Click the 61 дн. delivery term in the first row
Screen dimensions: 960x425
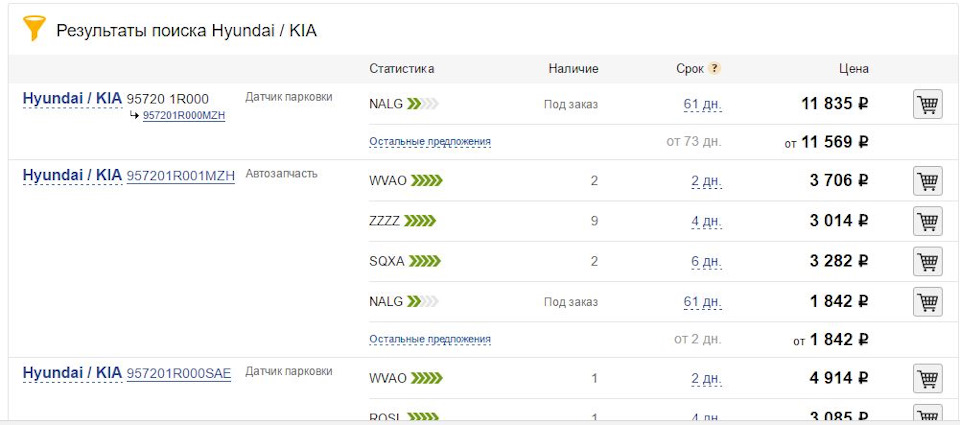pyautogui.click(x=702, y=104)
